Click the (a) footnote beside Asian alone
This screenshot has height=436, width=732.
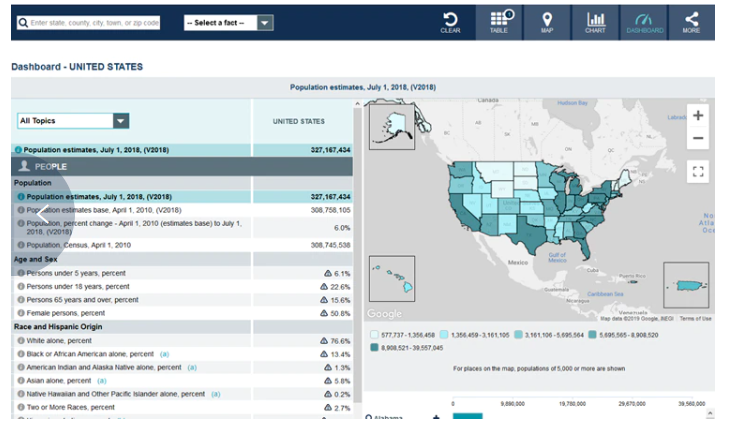[x=101, y=381]
